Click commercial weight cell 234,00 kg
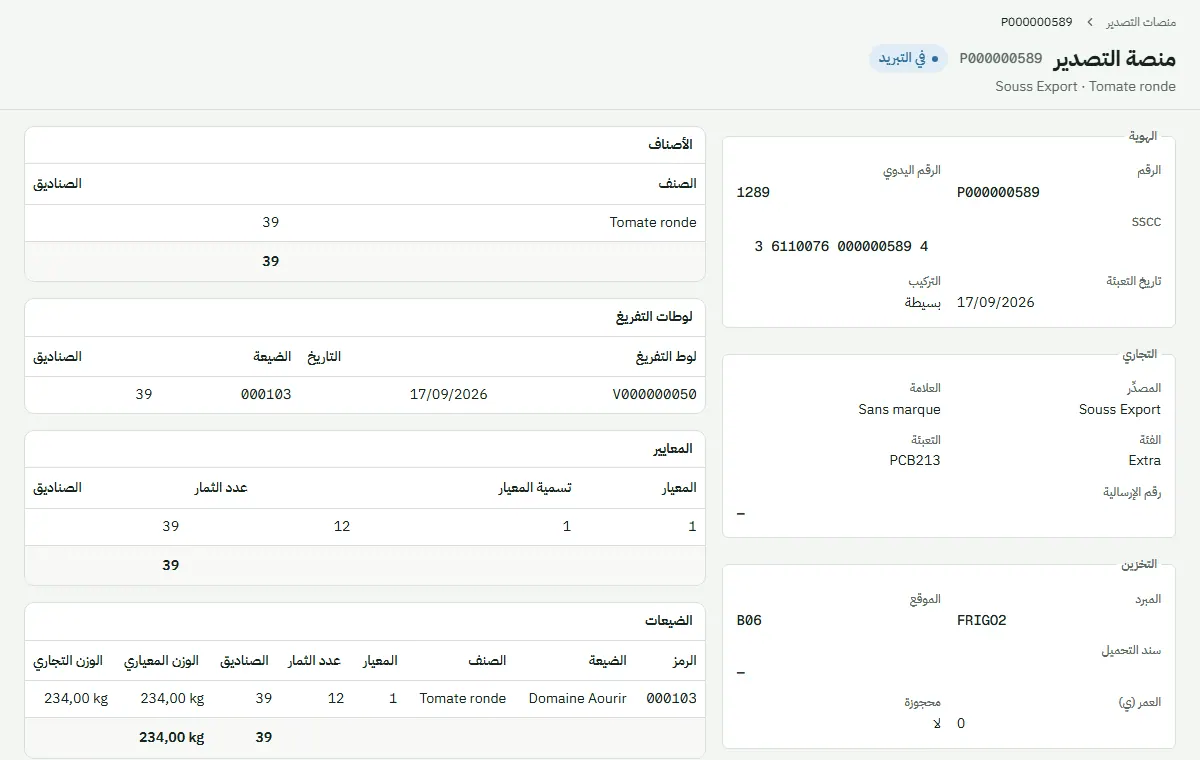Viewport: 1200px width, 760px height. tap(76, 698)
